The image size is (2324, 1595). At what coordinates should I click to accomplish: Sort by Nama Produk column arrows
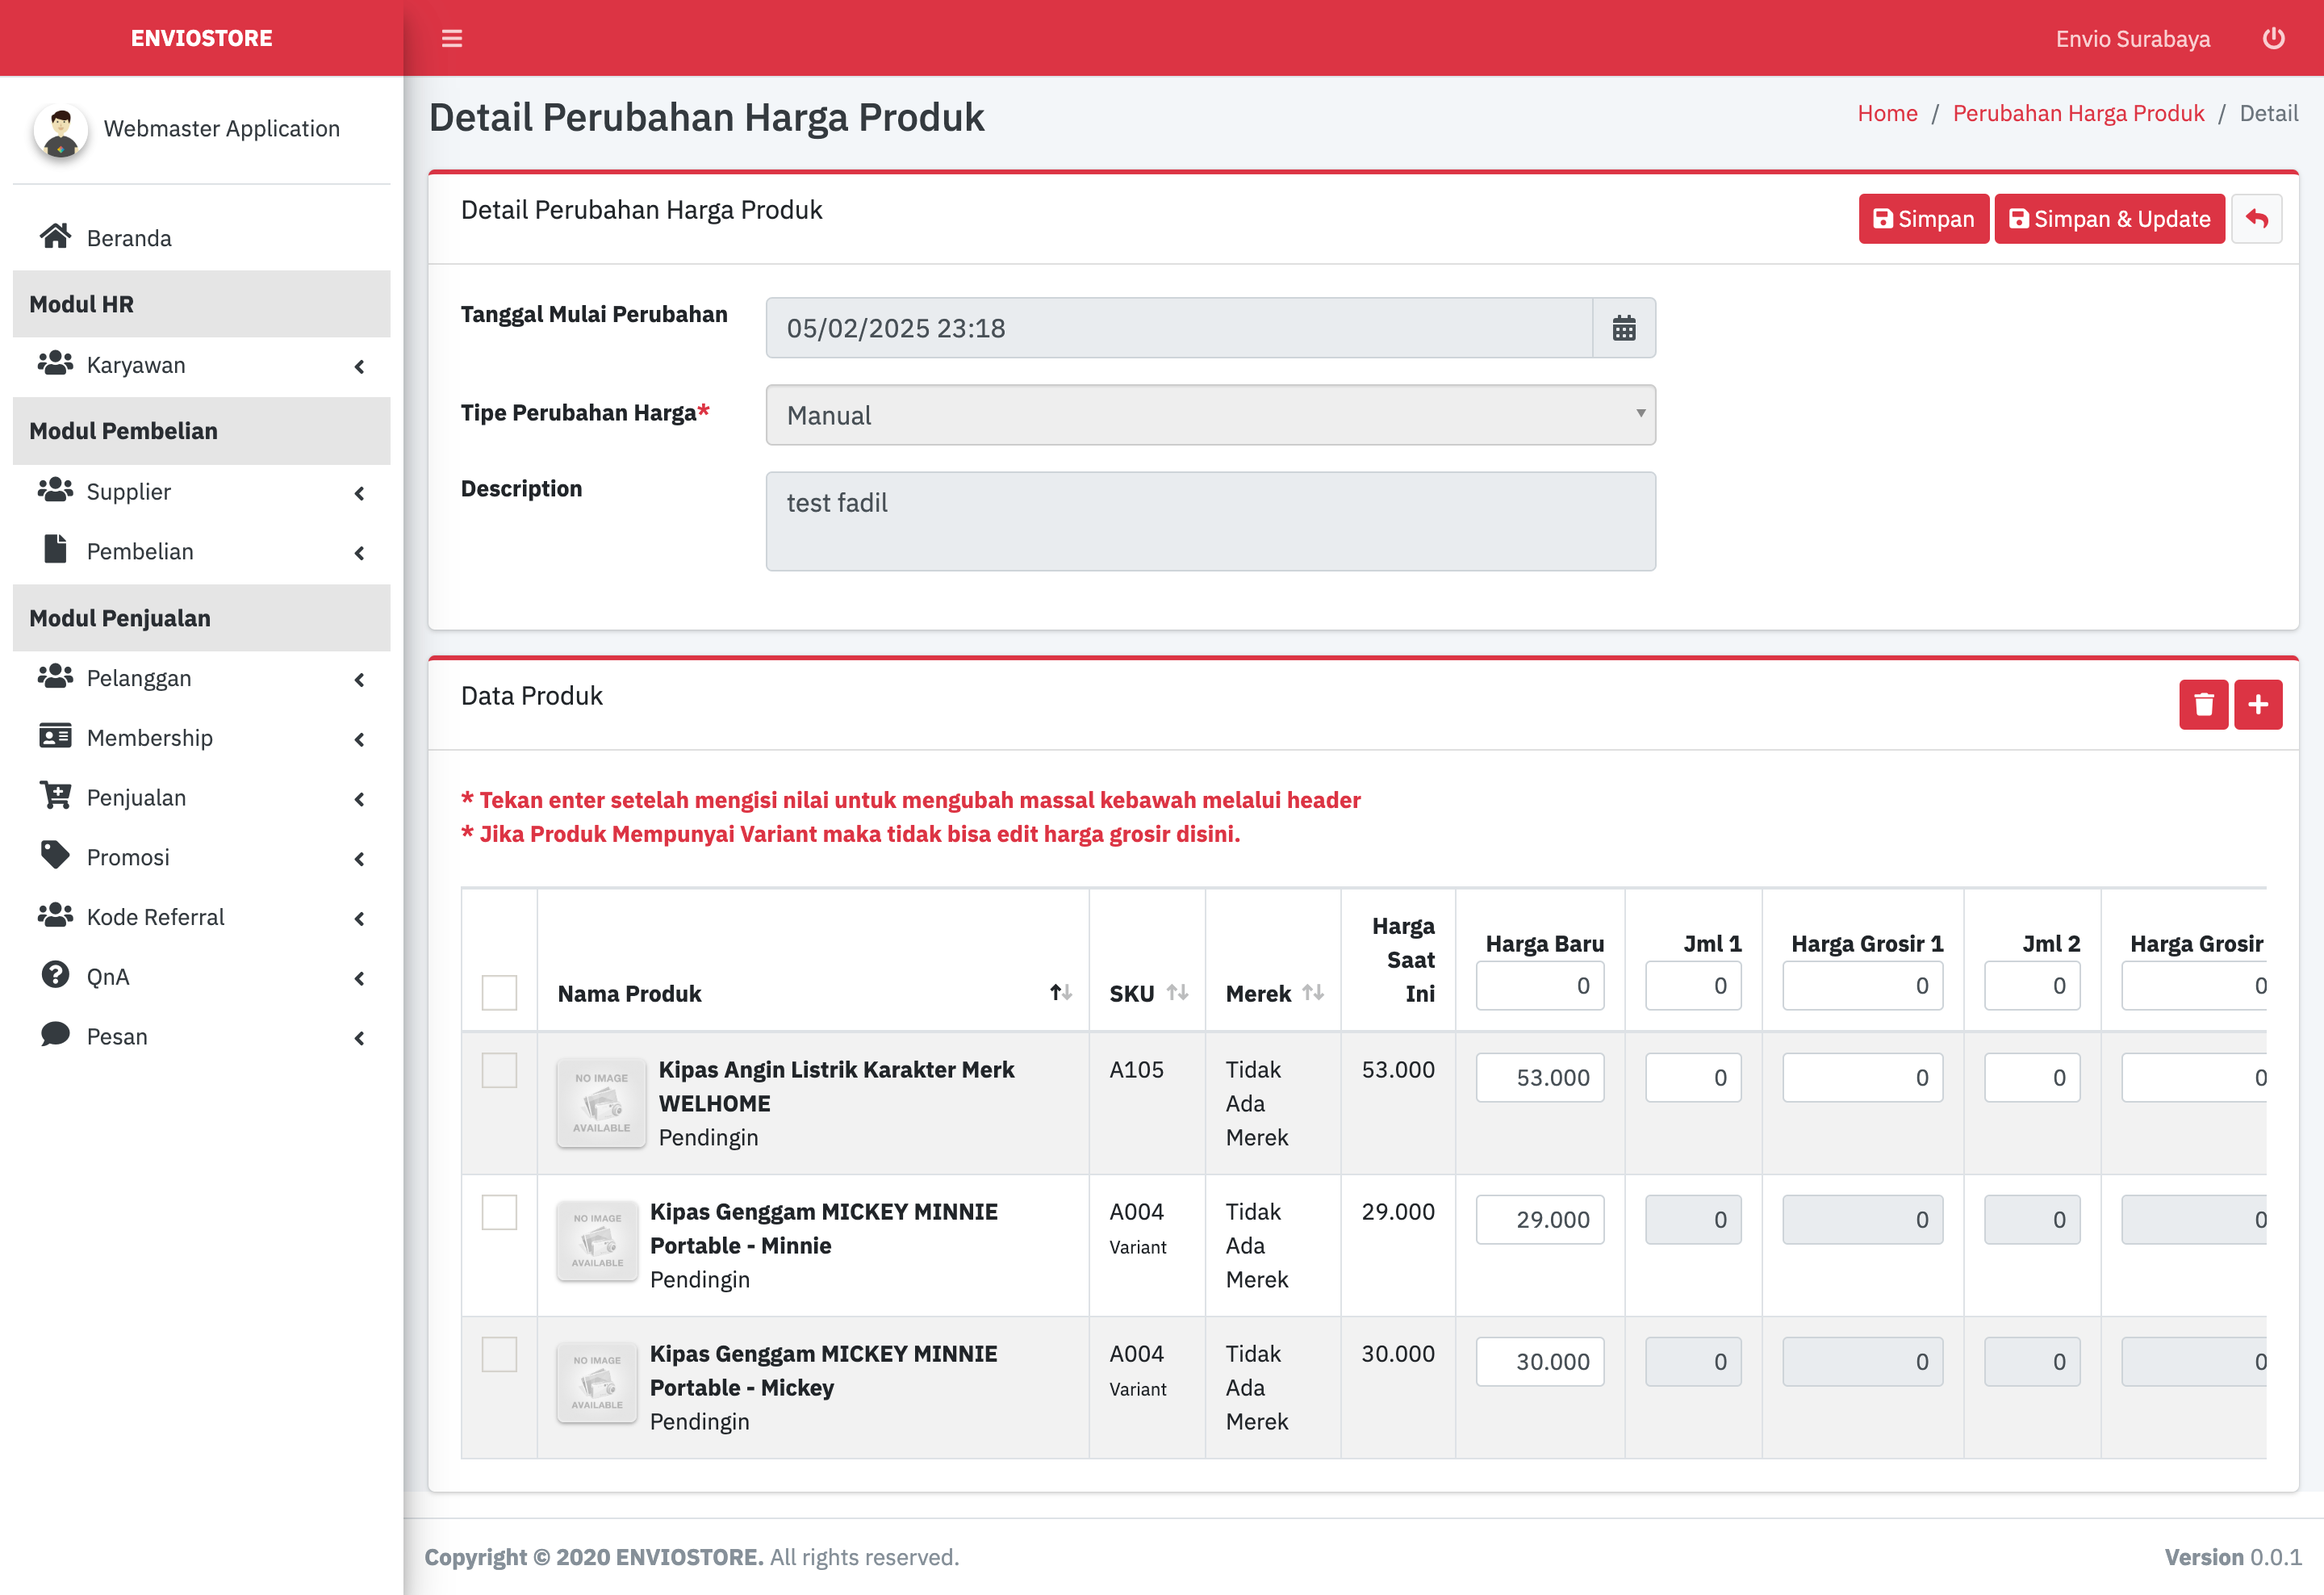[1060, 993]
